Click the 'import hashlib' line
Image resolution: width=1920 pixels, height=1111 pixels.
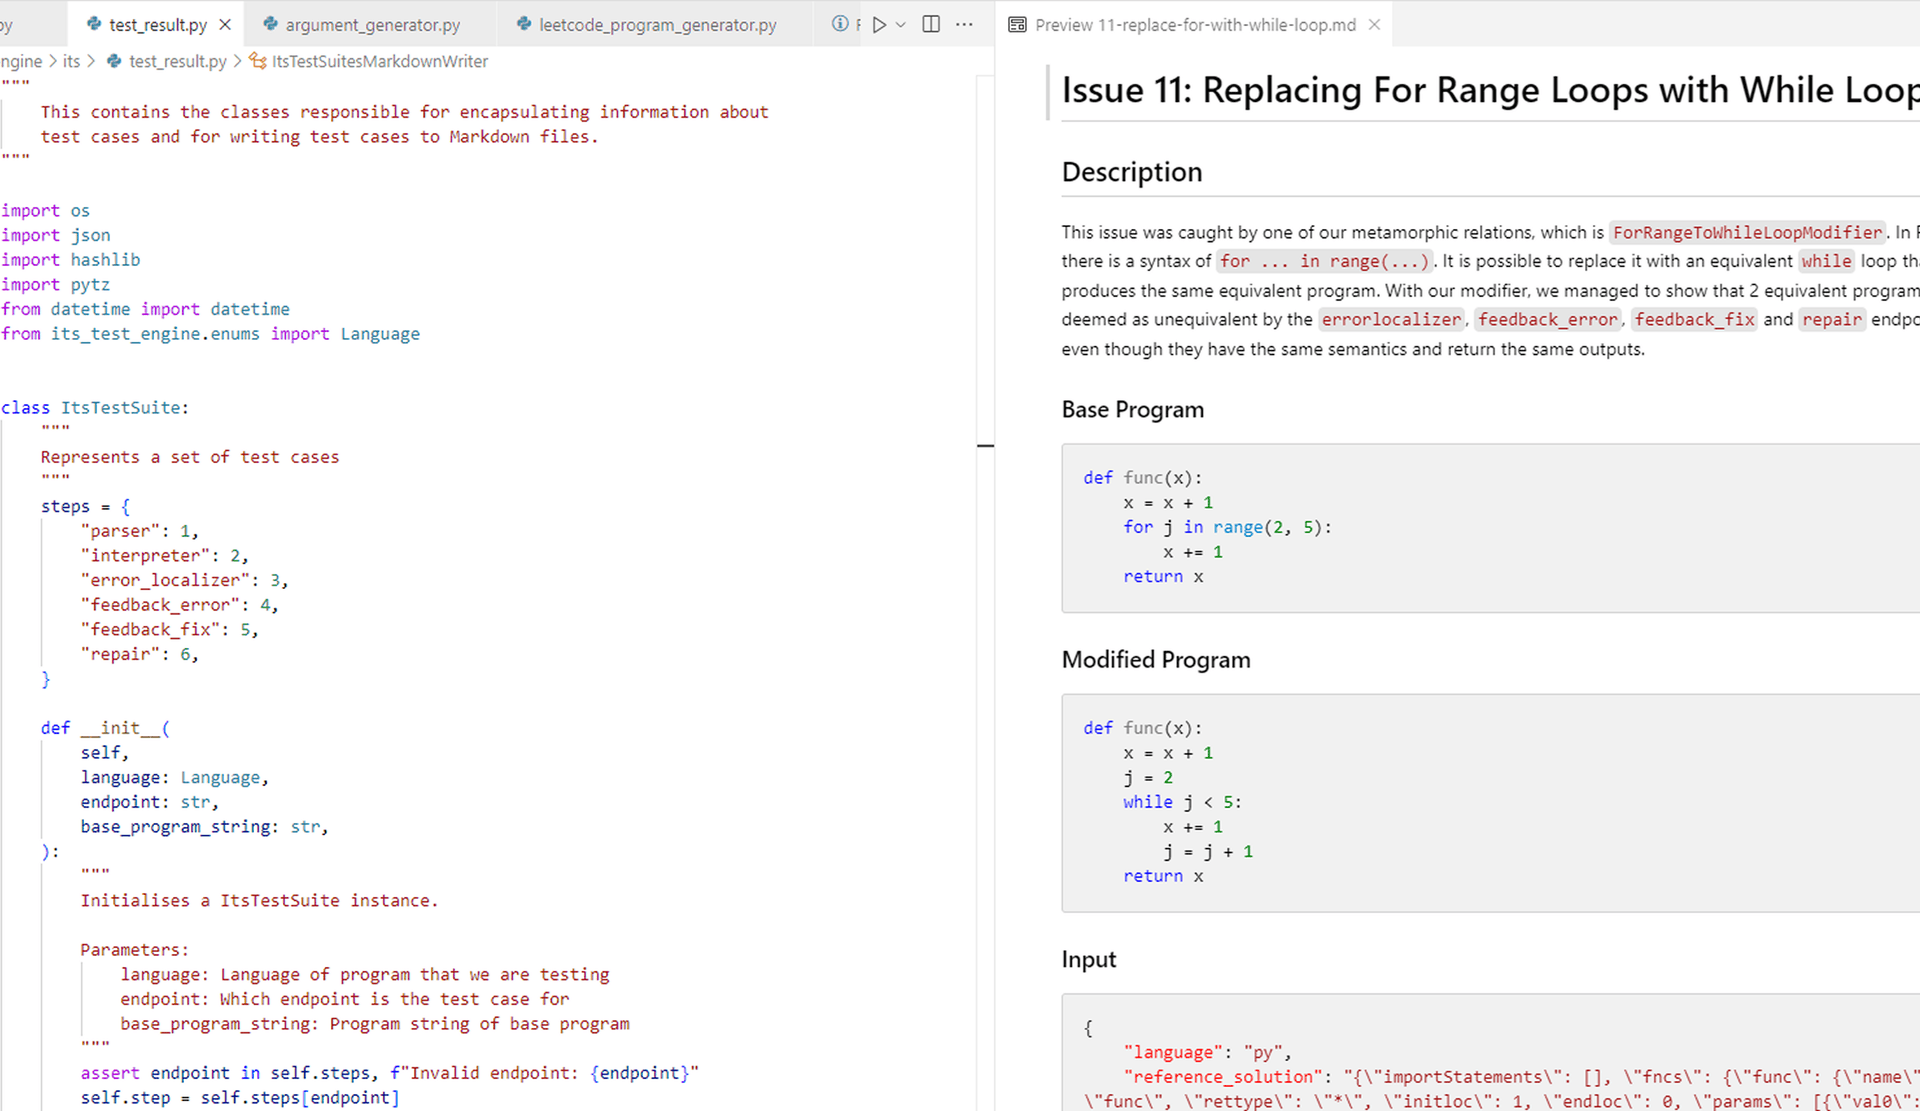tap(70, 259)
